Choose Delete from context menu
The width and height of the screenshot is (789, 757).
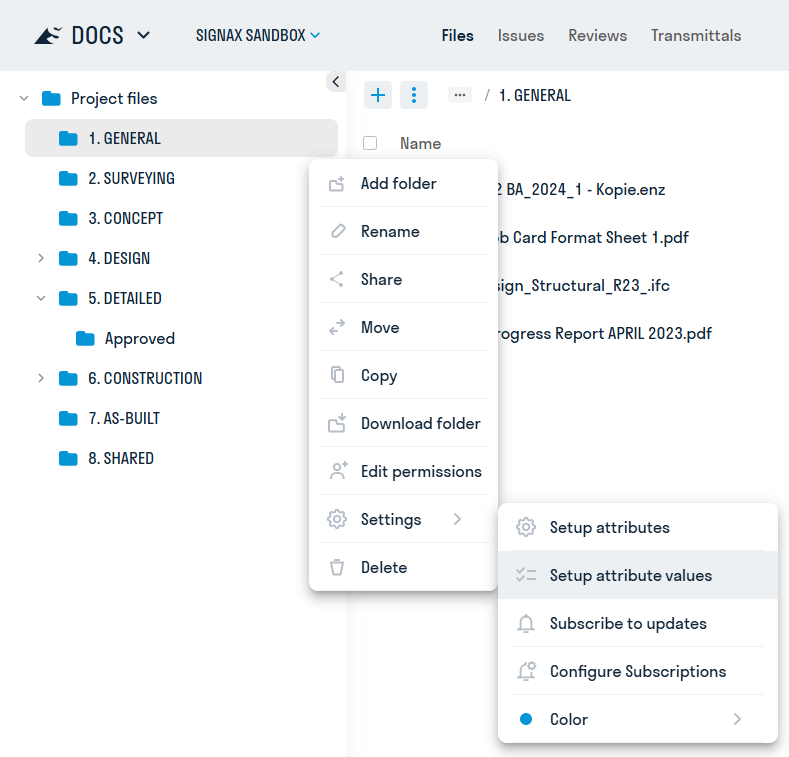pos(404,567)
